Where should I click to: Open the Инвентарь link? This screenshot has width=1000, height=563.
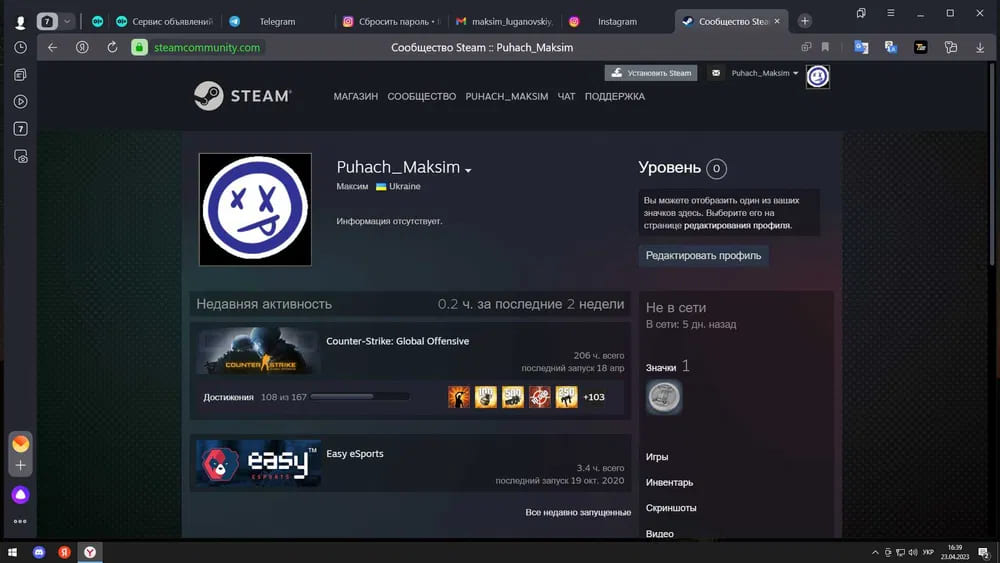[669, 482]
